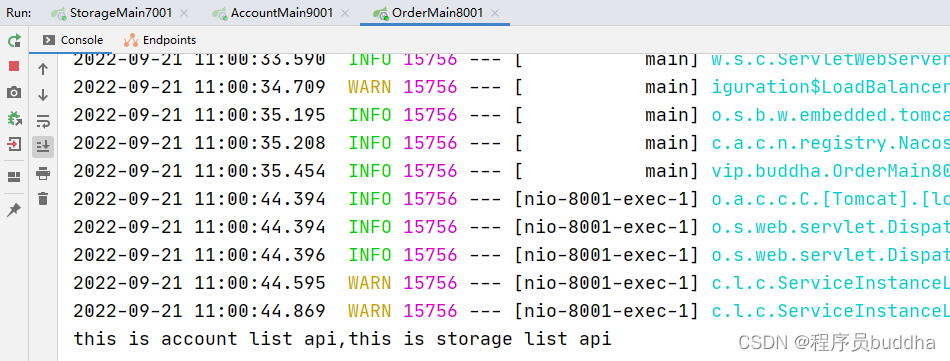Clear all console output with trash icon
950x361 pixels.
coord(43,198)
